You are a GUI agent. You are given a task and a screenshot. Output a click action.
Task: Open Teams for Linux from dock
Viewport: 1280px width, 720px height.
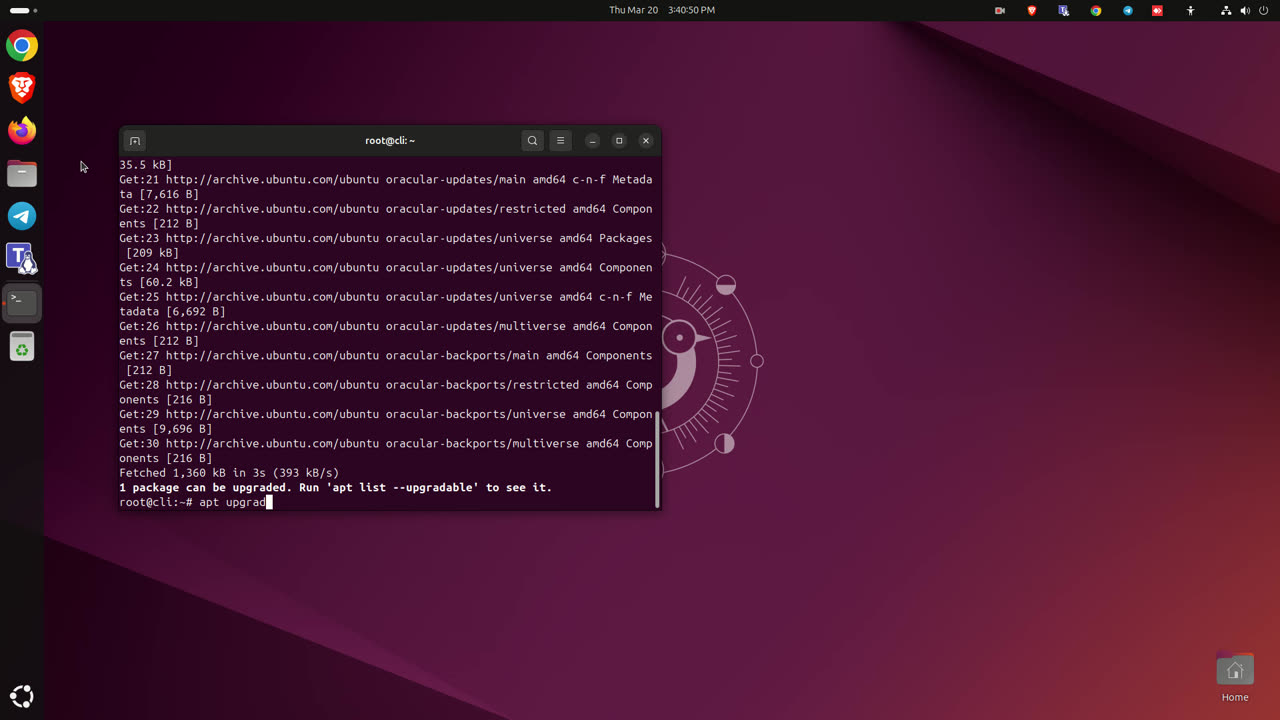click(x=22, y=259)
